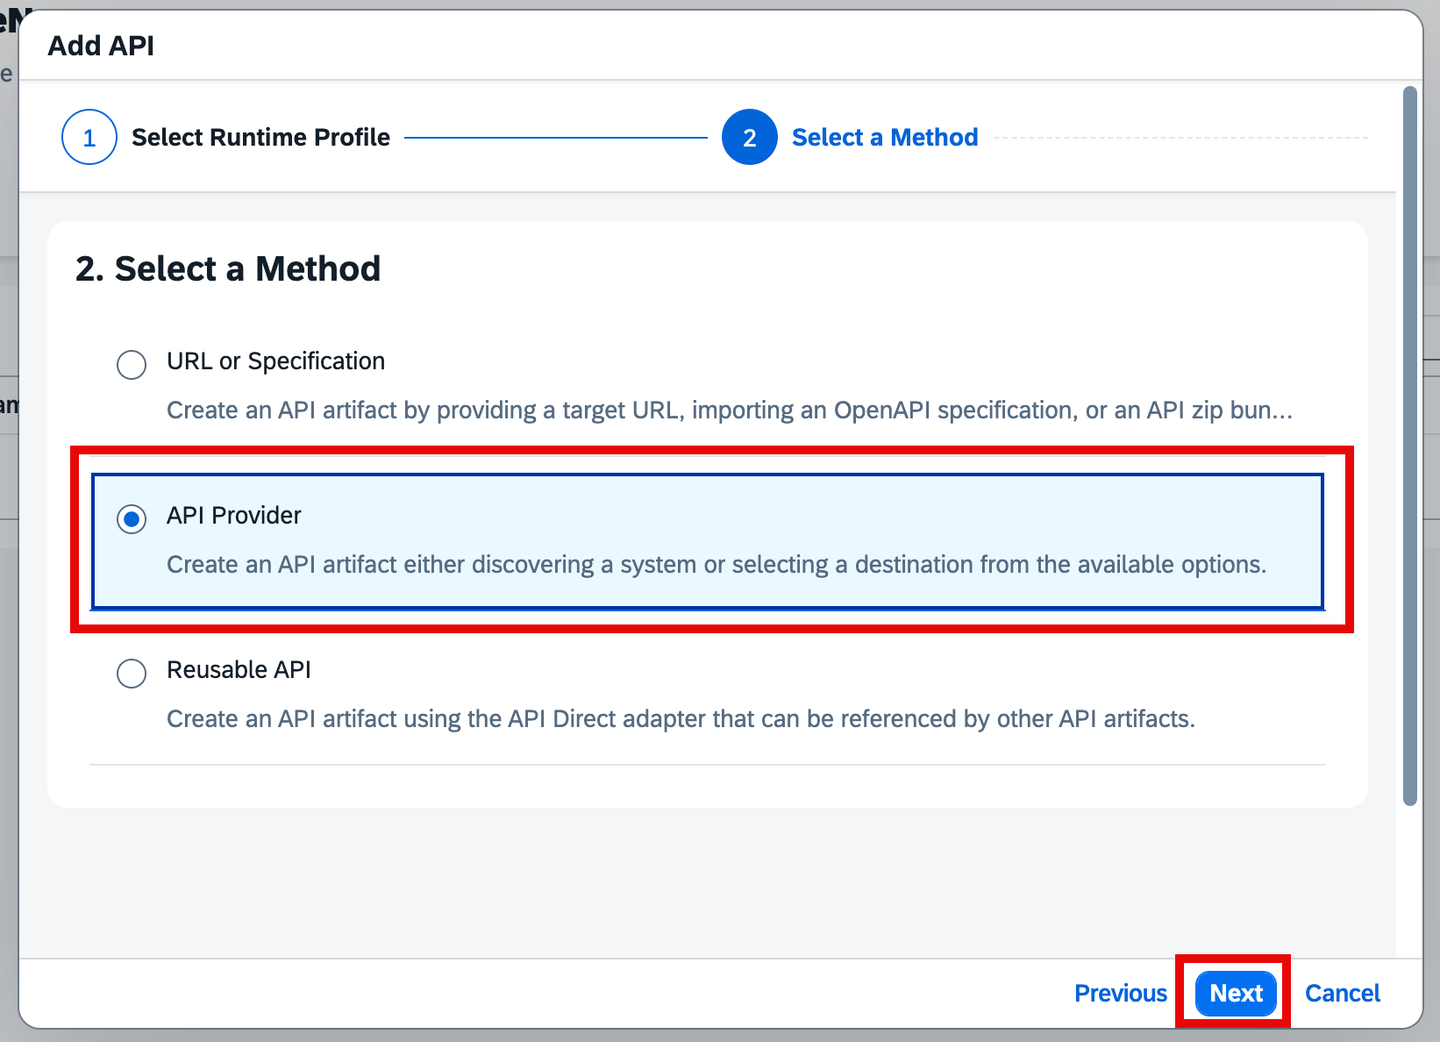Click the API Direct adapter description text
Image resolution: width=1440 pixels, height=1042 pixels.
click(681, 718)
